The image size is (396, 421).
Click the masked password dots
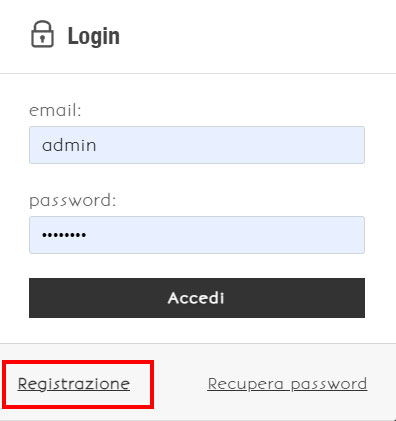tap(64, 235)
